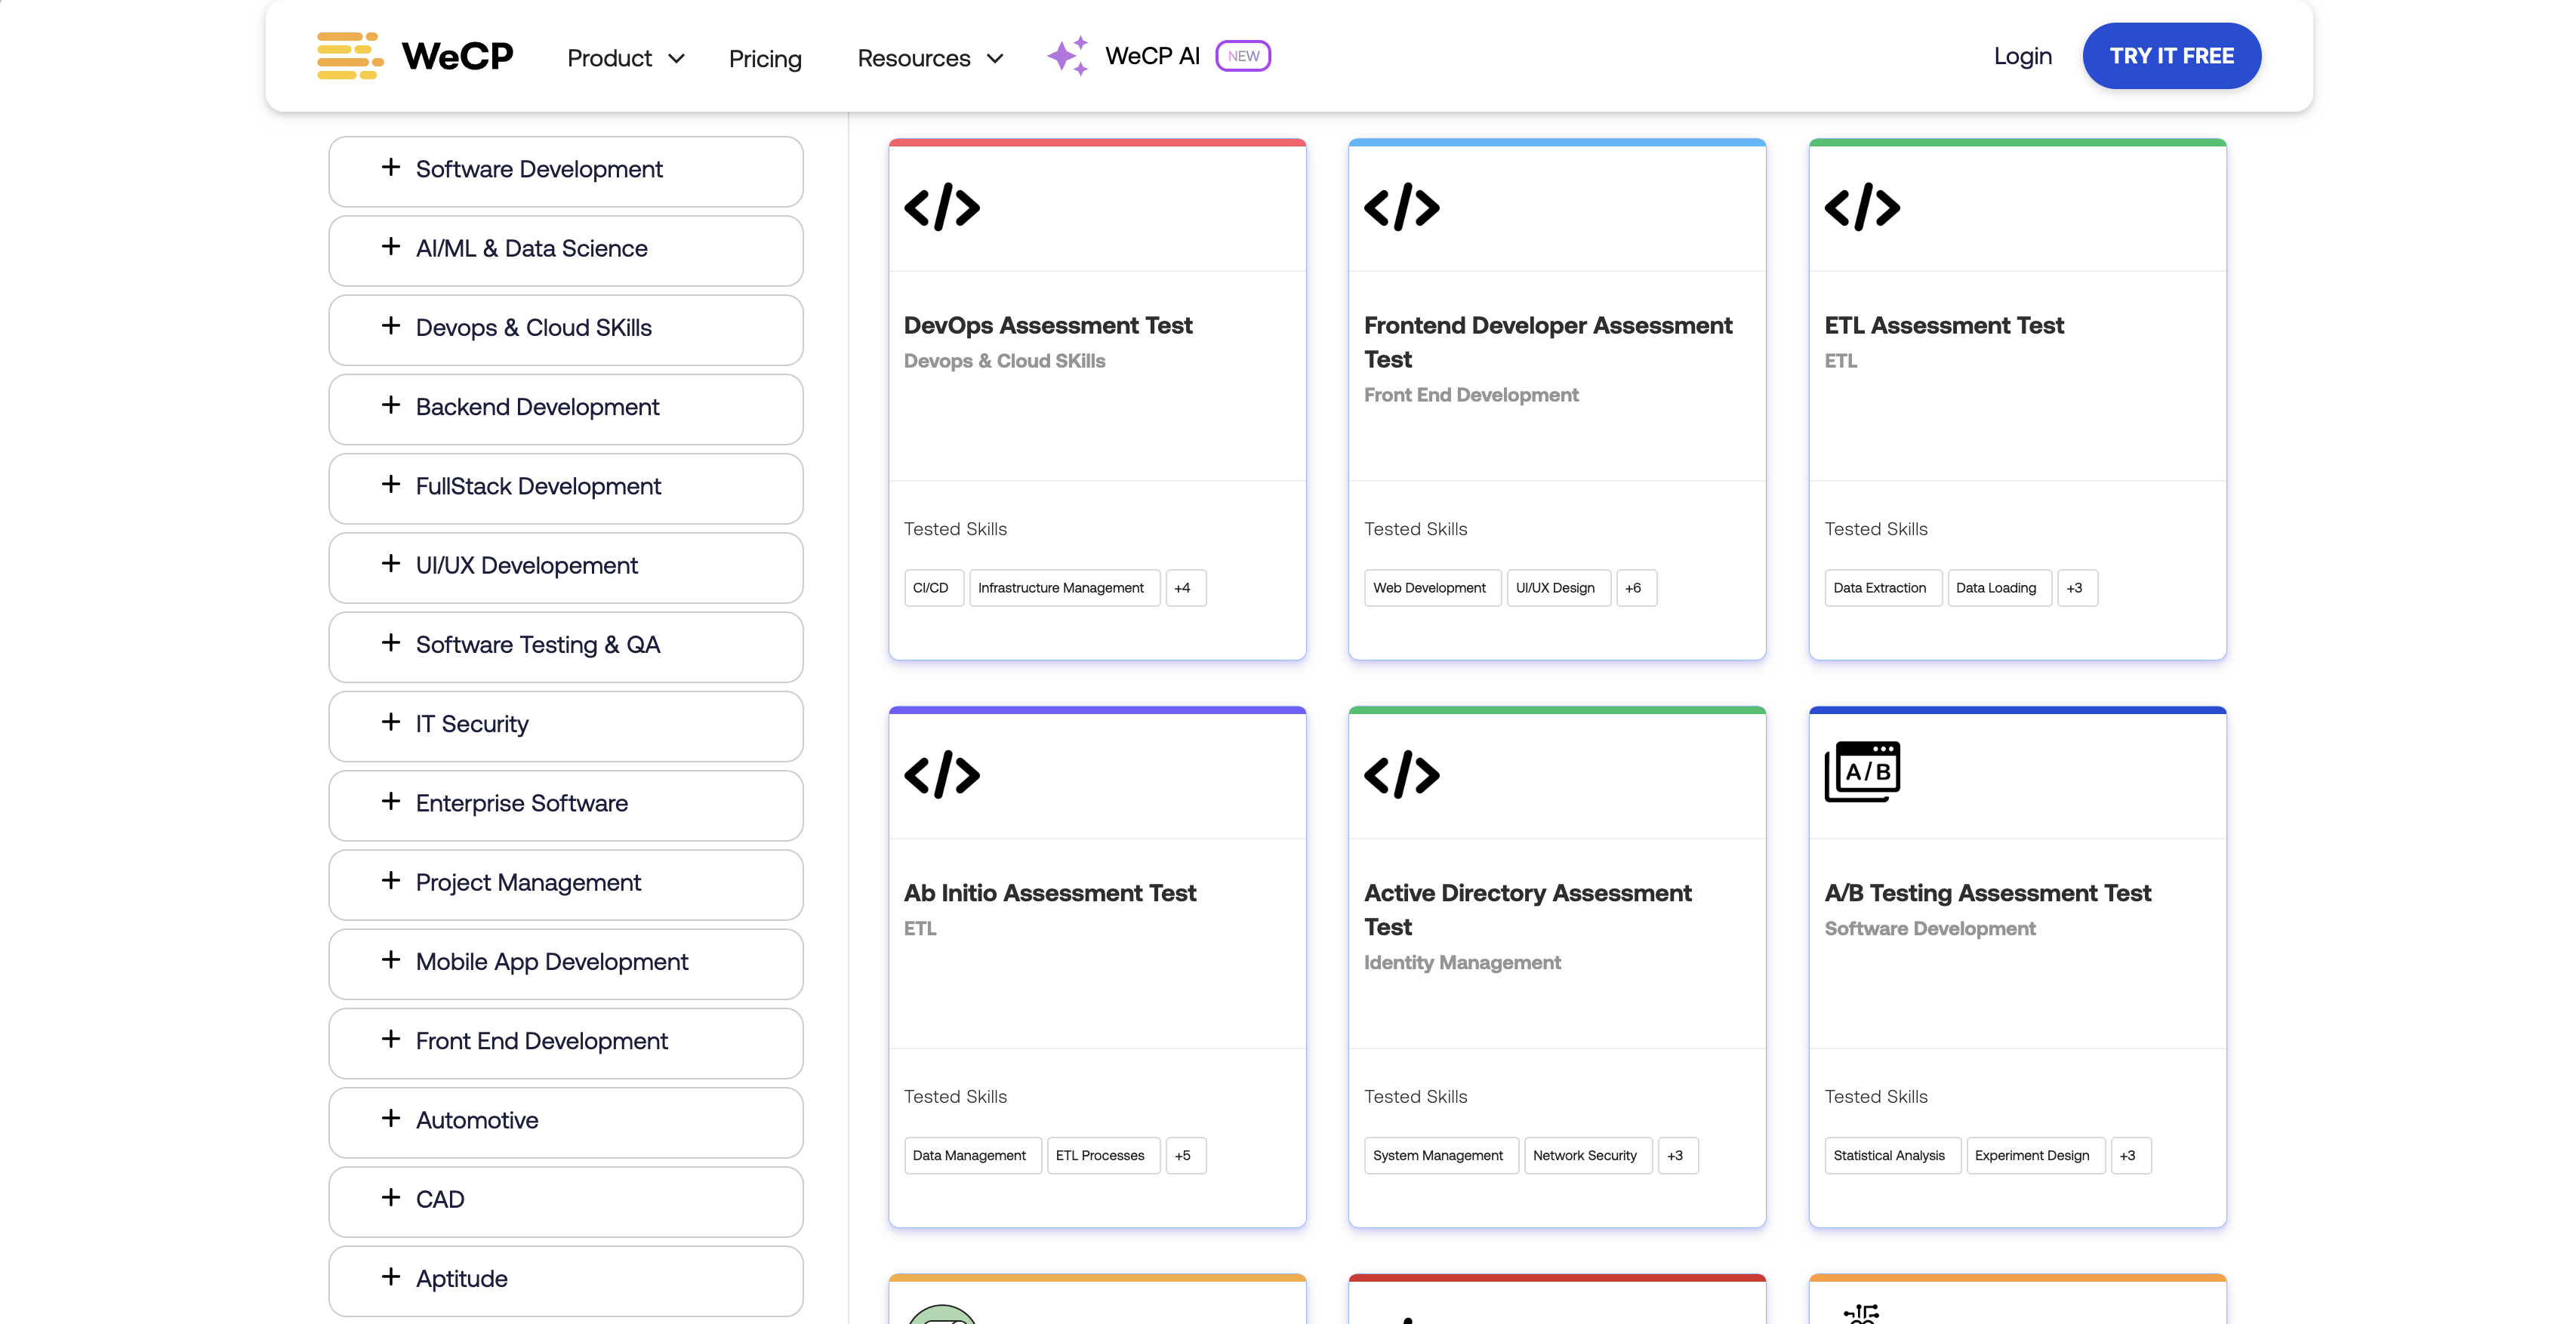Open the Resources dropdown menu
The image size is (2576, 1324).
[x=929, y=56]
